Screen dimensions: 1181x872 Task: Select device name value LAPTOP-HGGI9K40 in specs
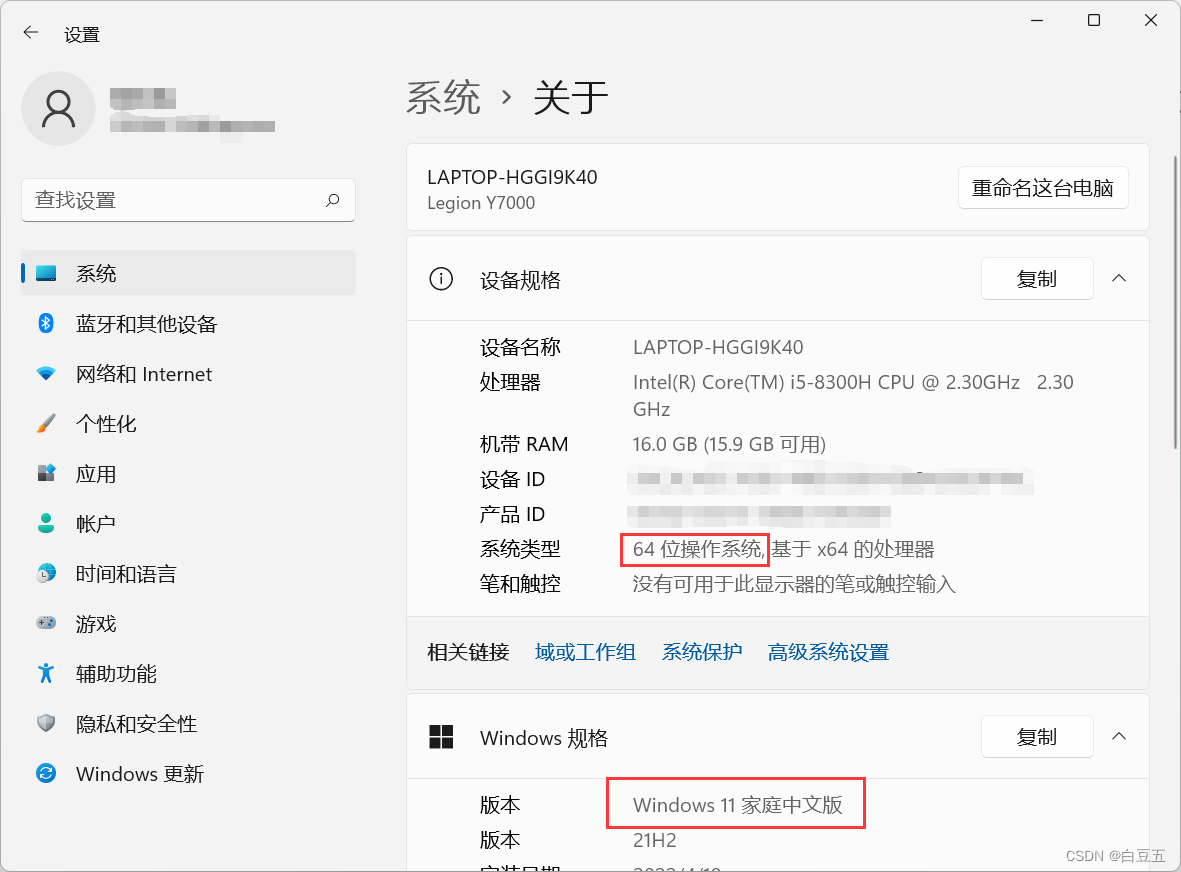click(718, 347)
